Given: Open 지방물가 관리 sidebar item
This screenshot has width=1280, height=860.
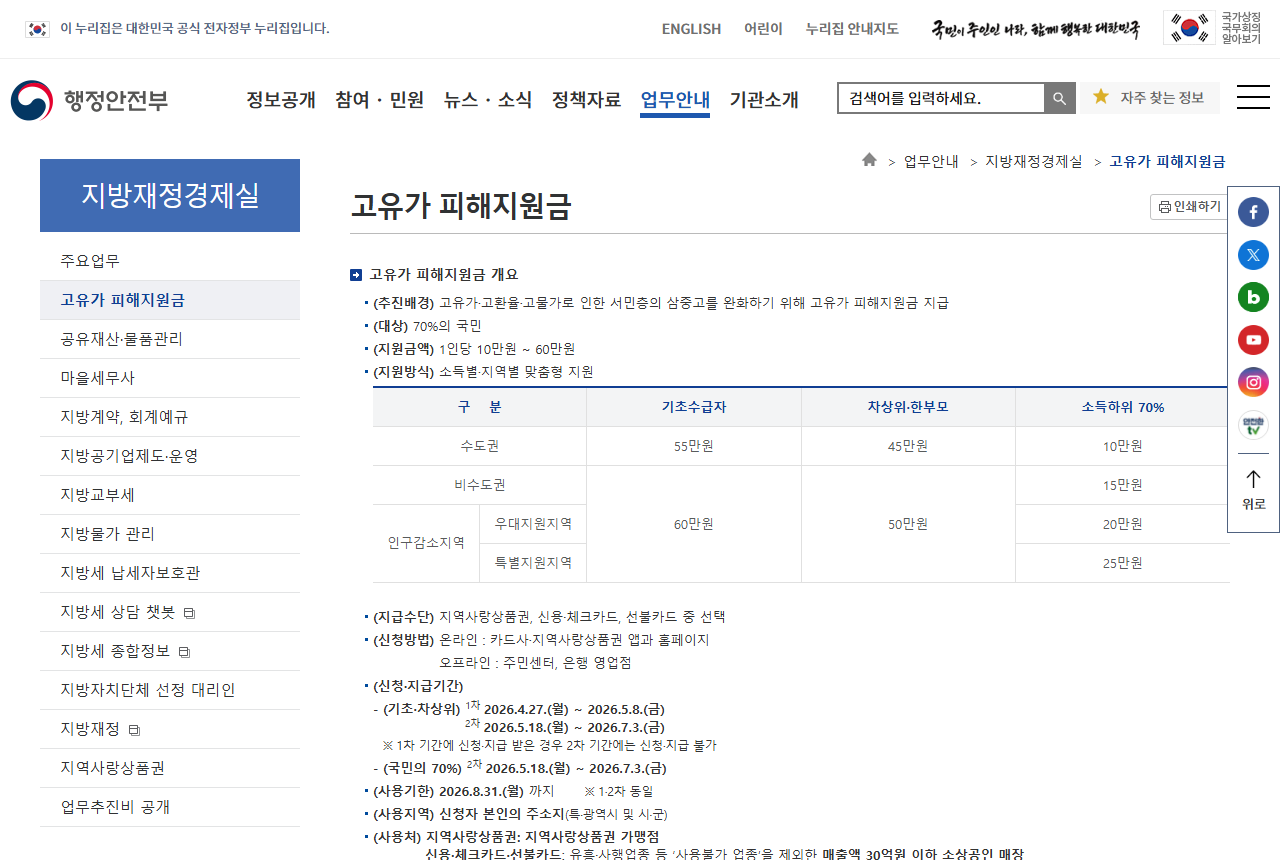Looking at the screenshot, I should tap(170, 534).
